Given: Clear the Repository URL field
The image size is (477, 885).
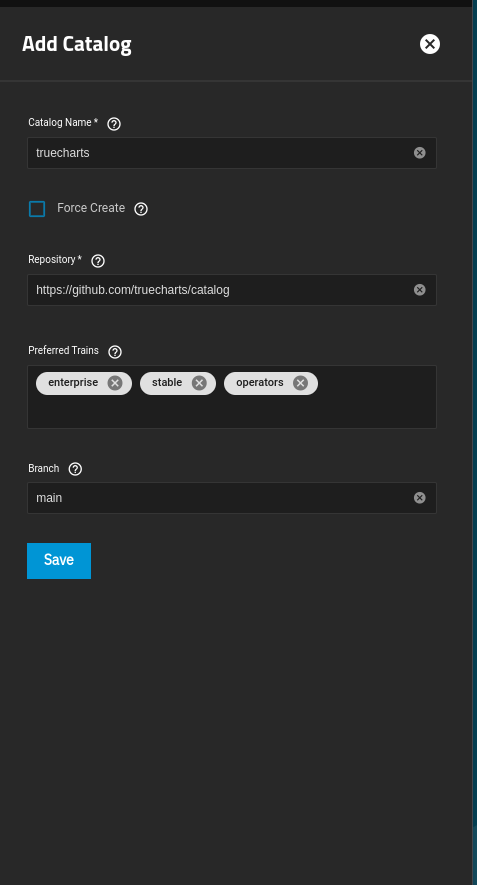Looking at the screenshot, I should [x=419, y=290].
